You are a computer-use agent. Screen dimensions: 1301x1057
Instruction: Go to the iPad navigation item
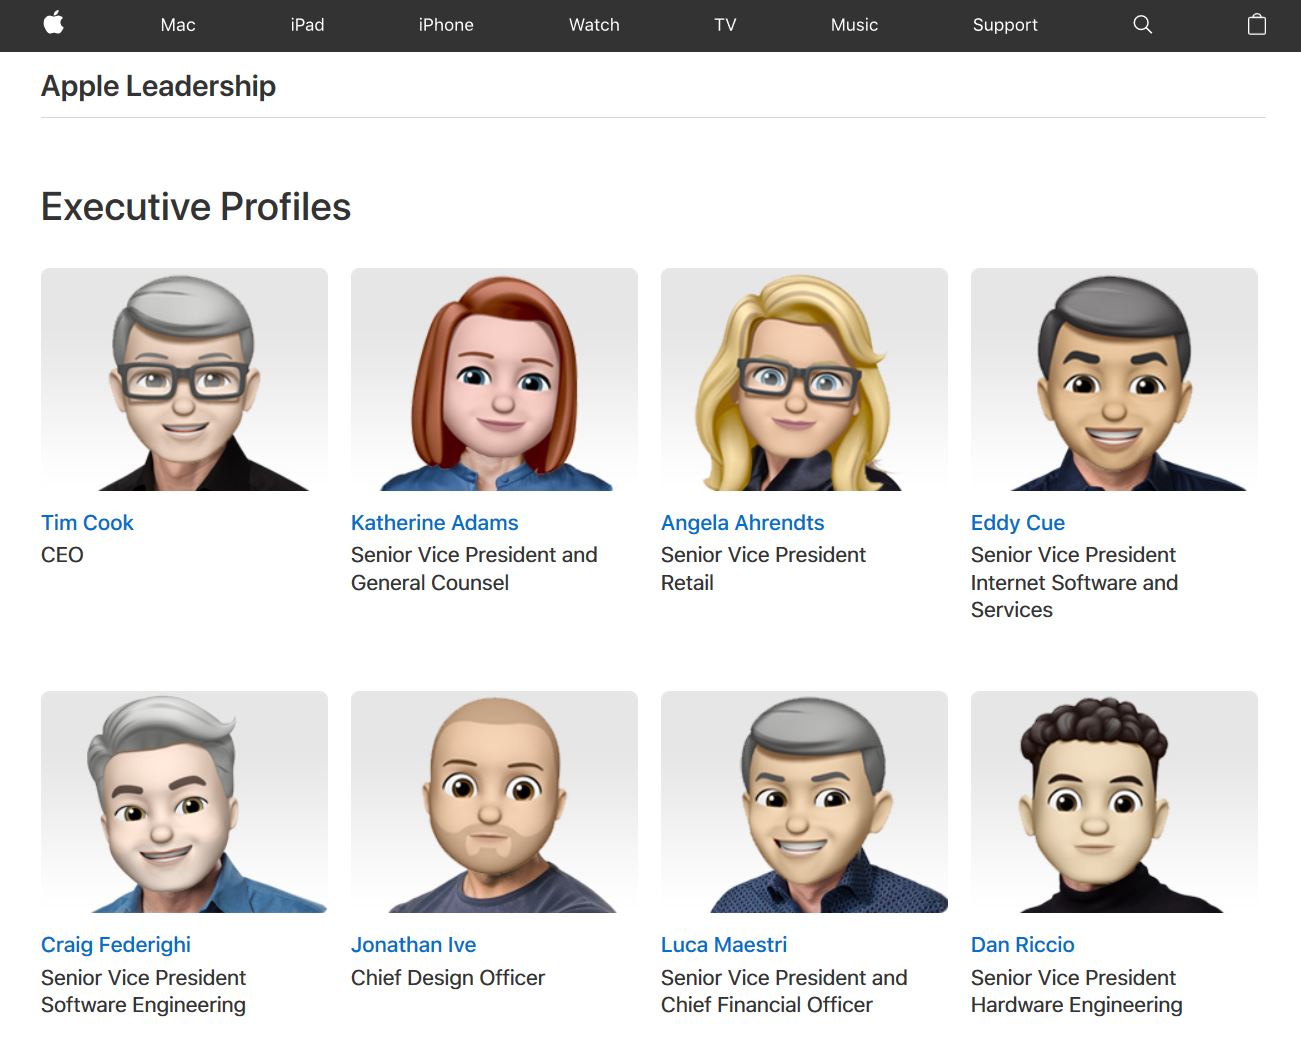(307, 25)
